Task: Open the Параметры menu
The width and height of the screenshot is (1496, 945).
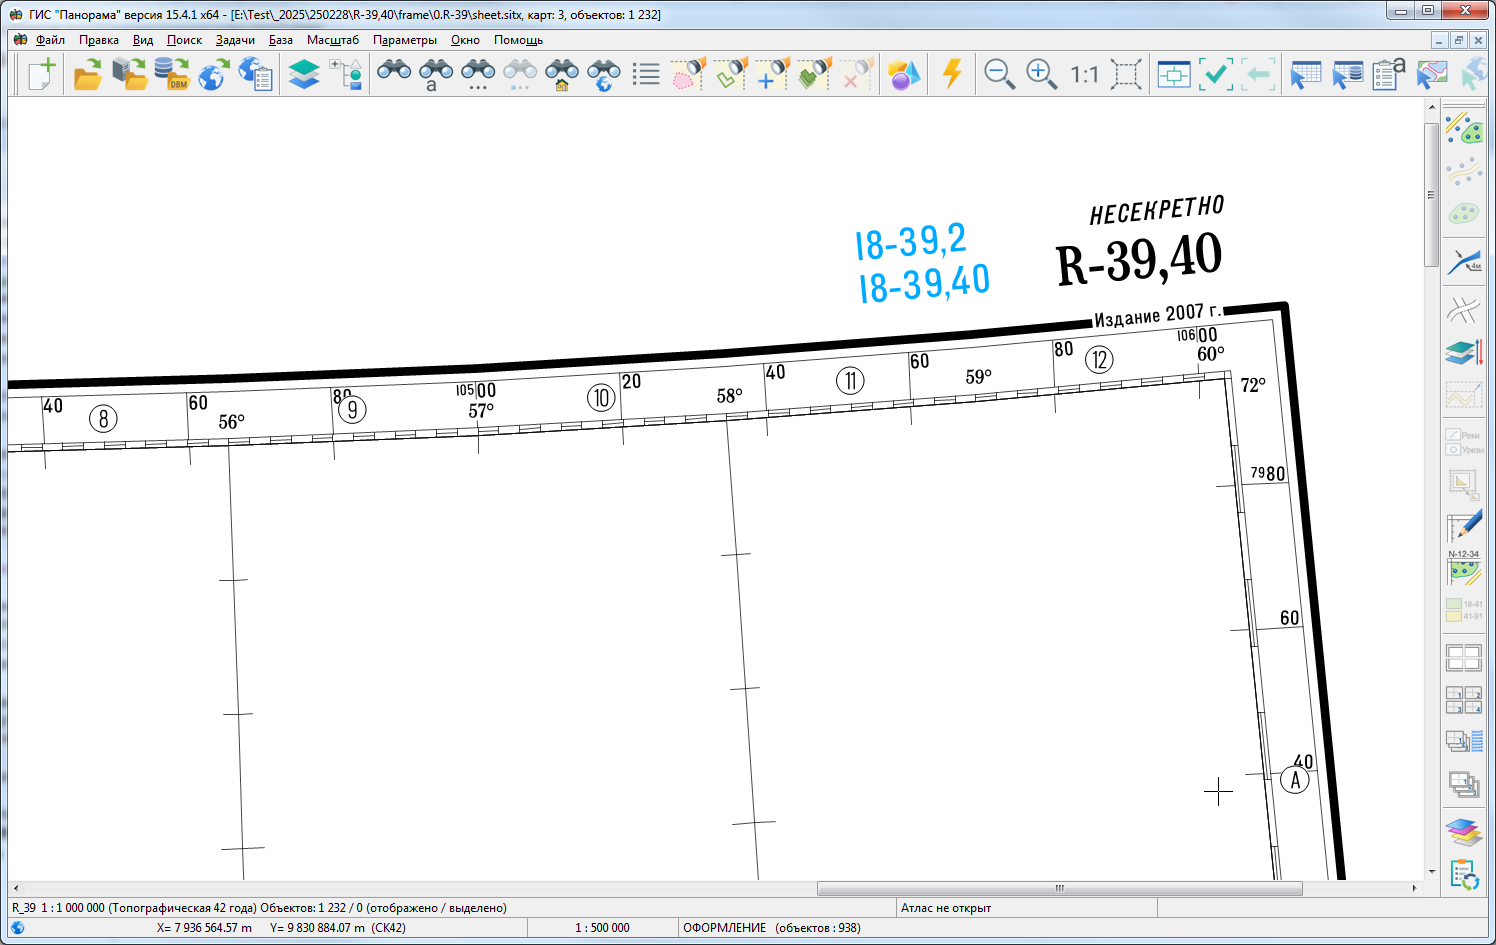Action: (405, 40)
